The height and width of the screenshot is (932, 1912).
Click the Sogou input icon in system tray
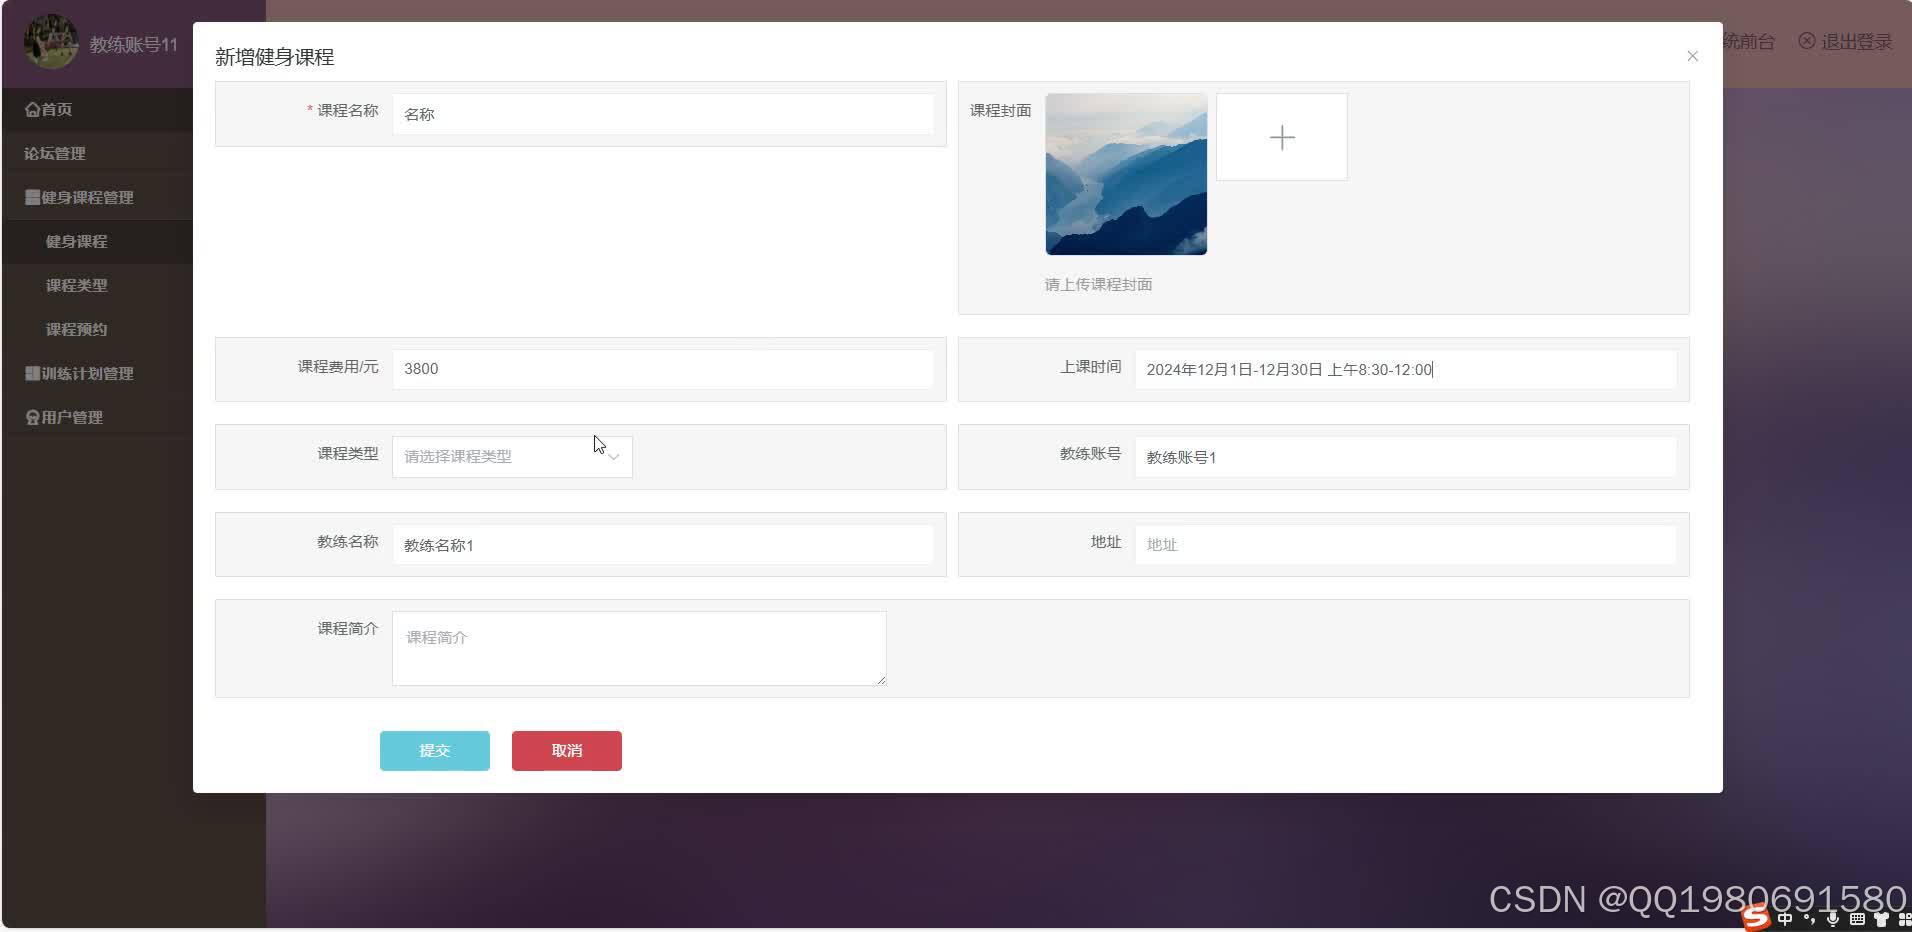[x=1756, y=917]
